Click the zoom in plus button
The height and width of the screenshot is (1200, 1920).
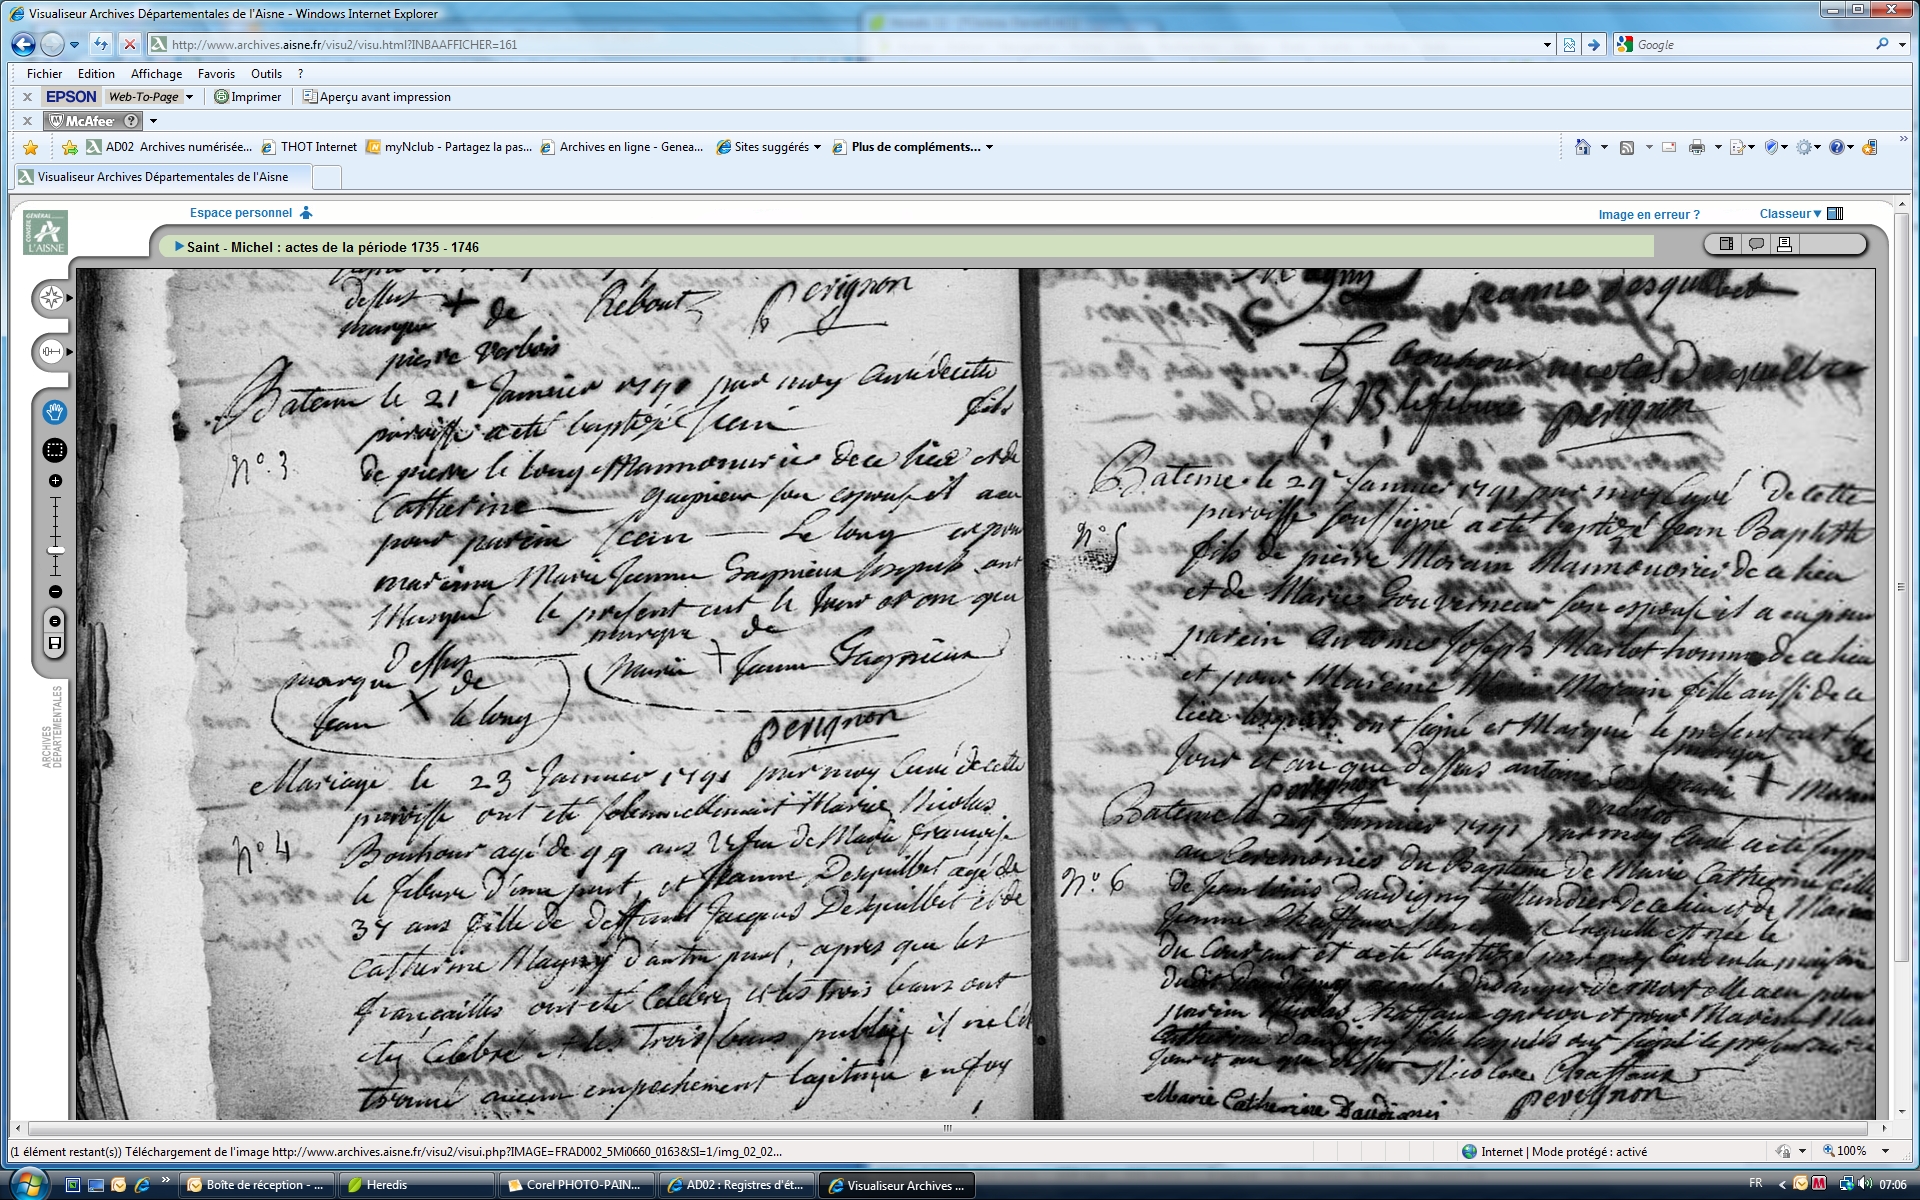click(55, 481)
